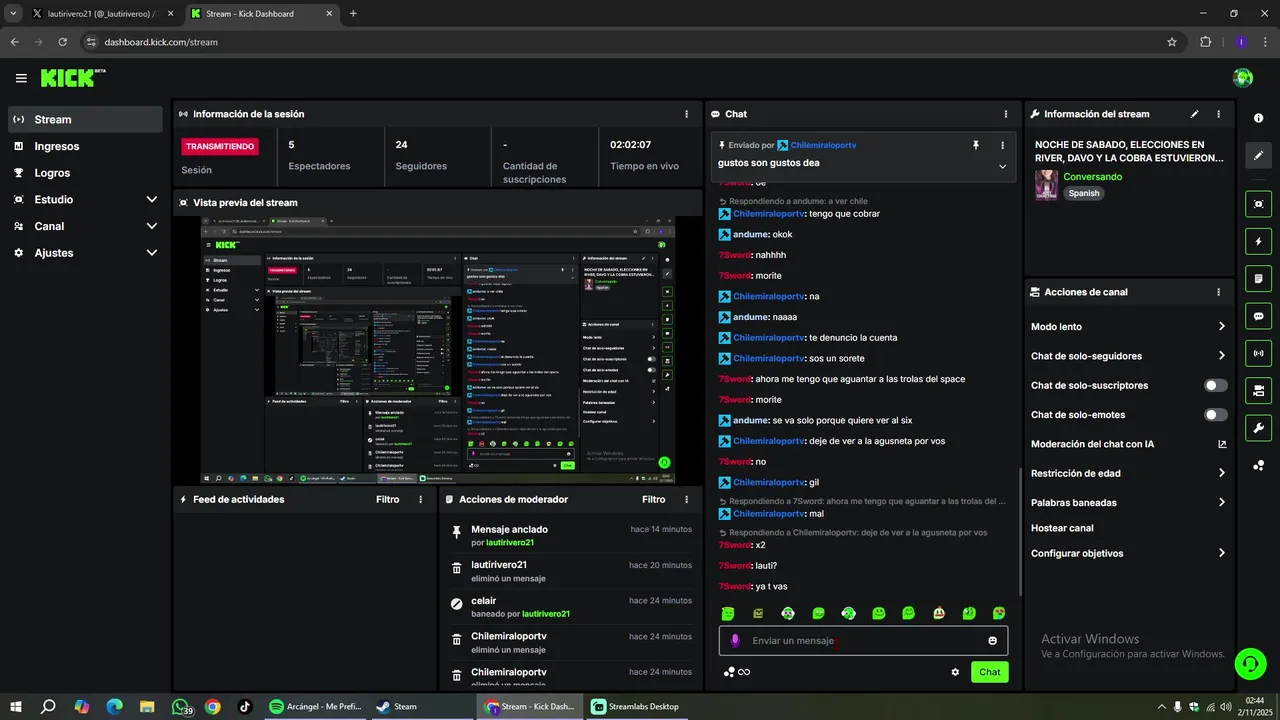Open Palabras baneadas settings
This screenshot has width=1280, height=720.
[x=1128, y=502]
